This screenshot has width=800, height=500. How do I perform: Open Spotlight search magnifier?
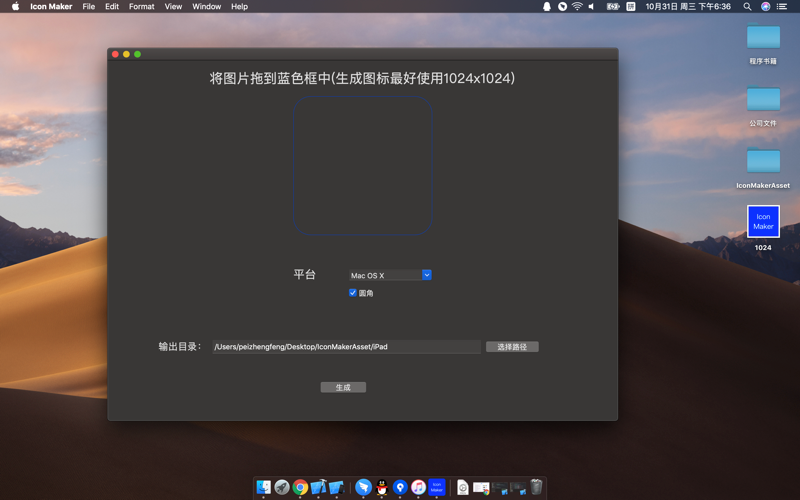point(747,7)
